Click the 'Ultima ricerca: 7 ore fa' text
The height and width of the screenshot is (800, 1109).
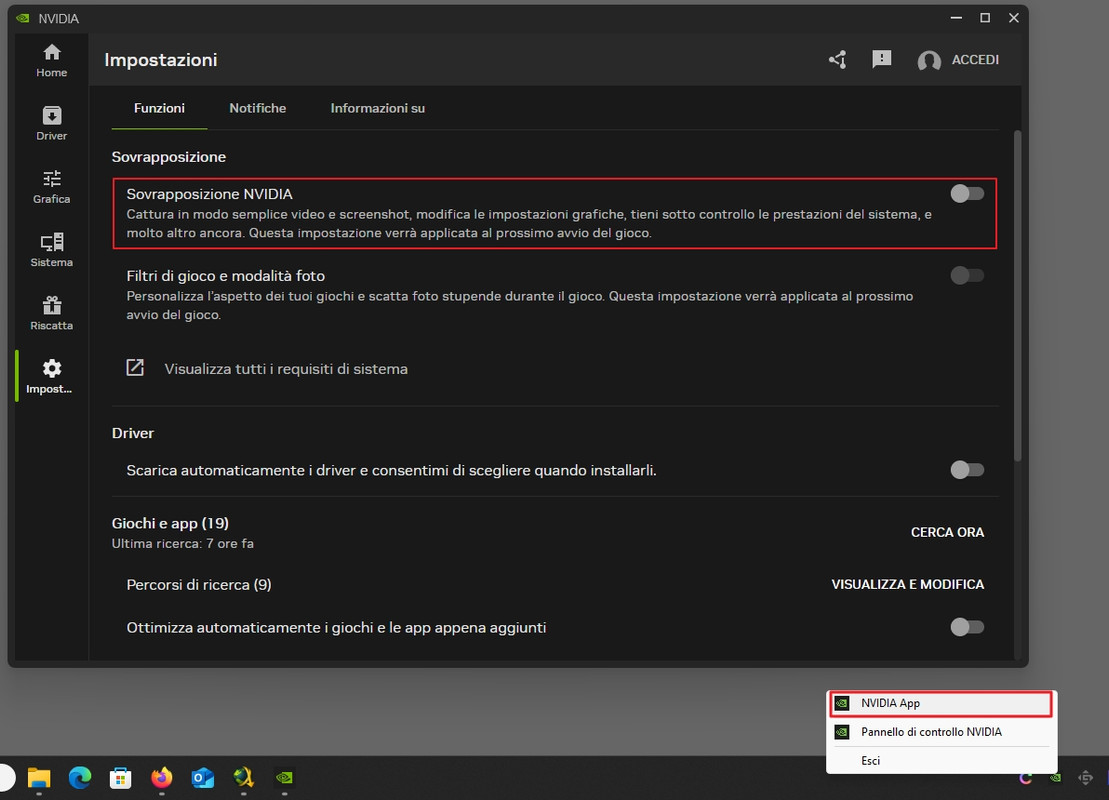coord(182,544)
